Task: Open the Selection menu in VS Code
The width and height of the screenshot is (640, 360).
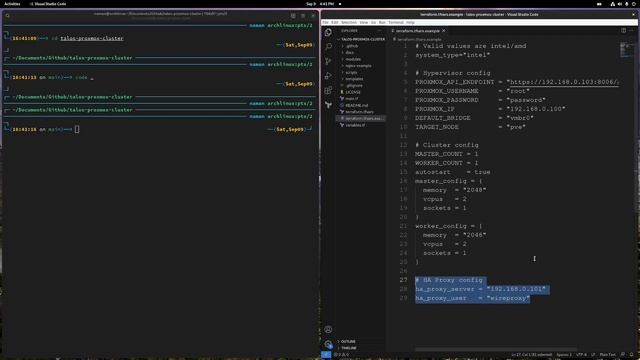Action: click(x=349, y=22)
